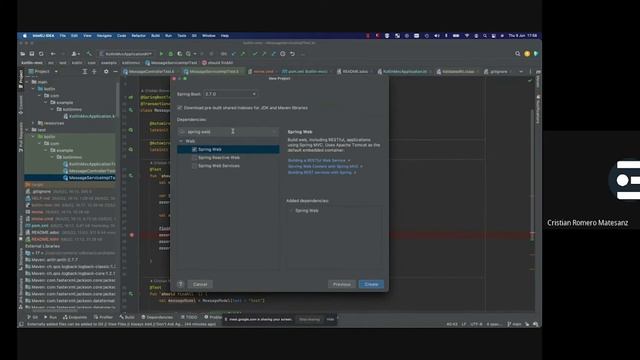Viewport: 640px width, 360px height.
Task: Switch to the MessageControllerTest editor tab
Action: click(151, 71)
